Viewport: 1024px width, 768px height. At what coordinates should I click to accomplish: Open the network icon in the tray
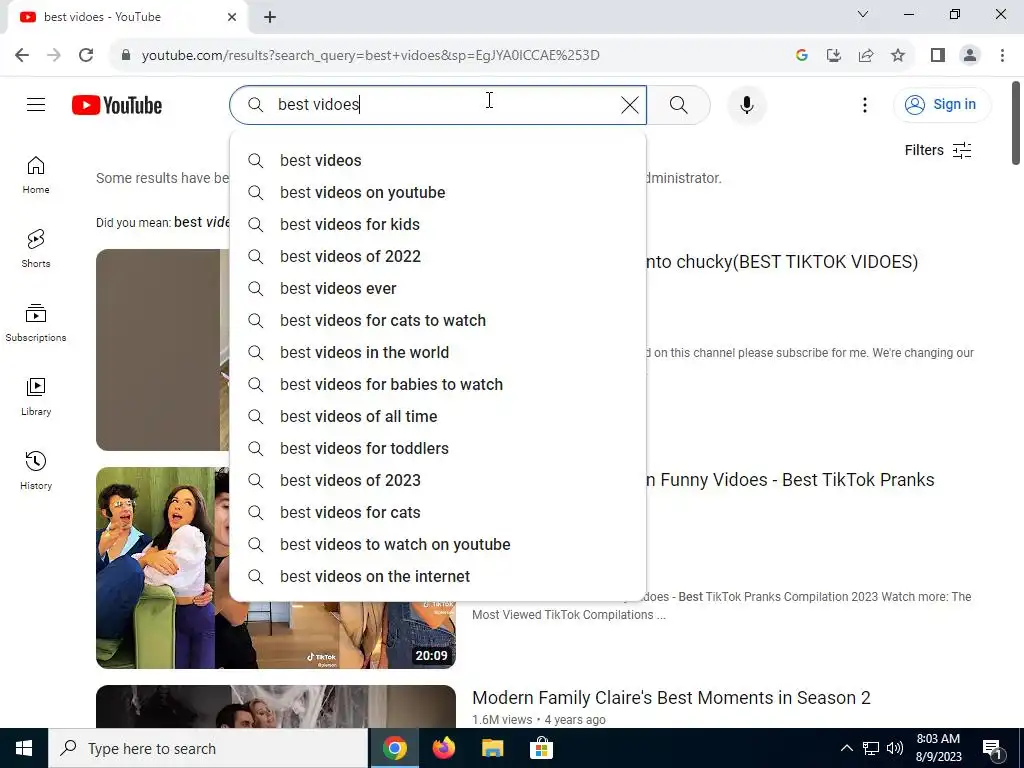[871, 748]
